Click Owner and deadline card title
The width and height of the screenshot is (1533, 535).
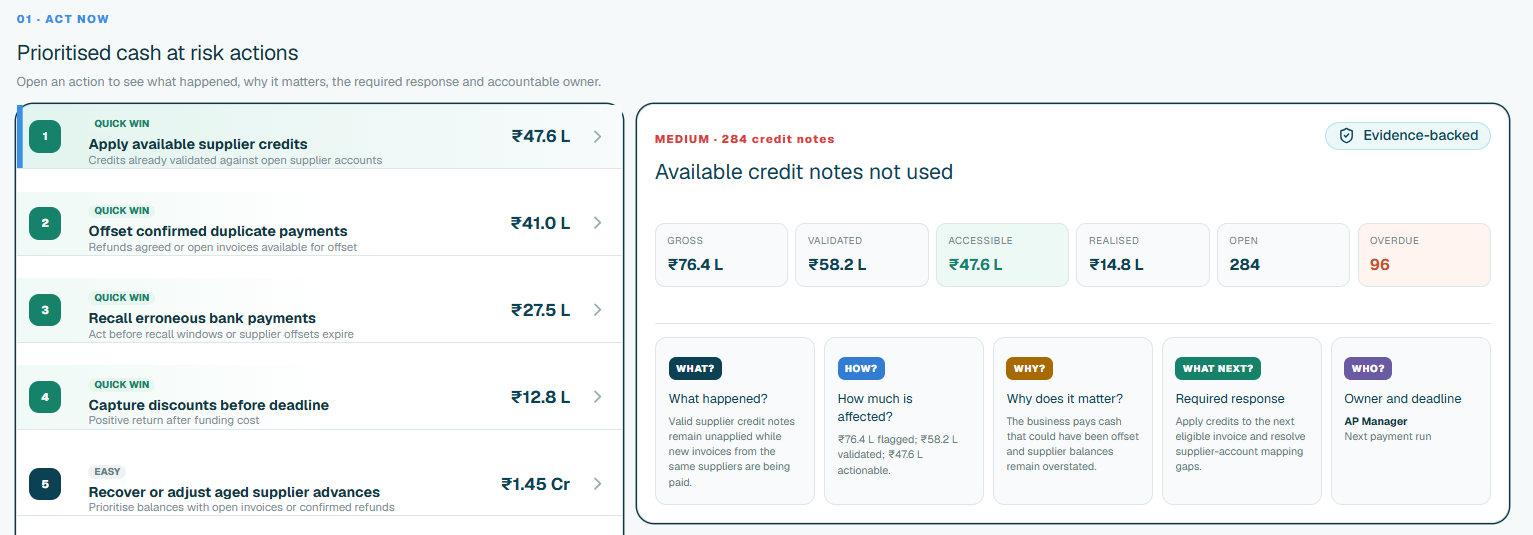[1403, 399]
